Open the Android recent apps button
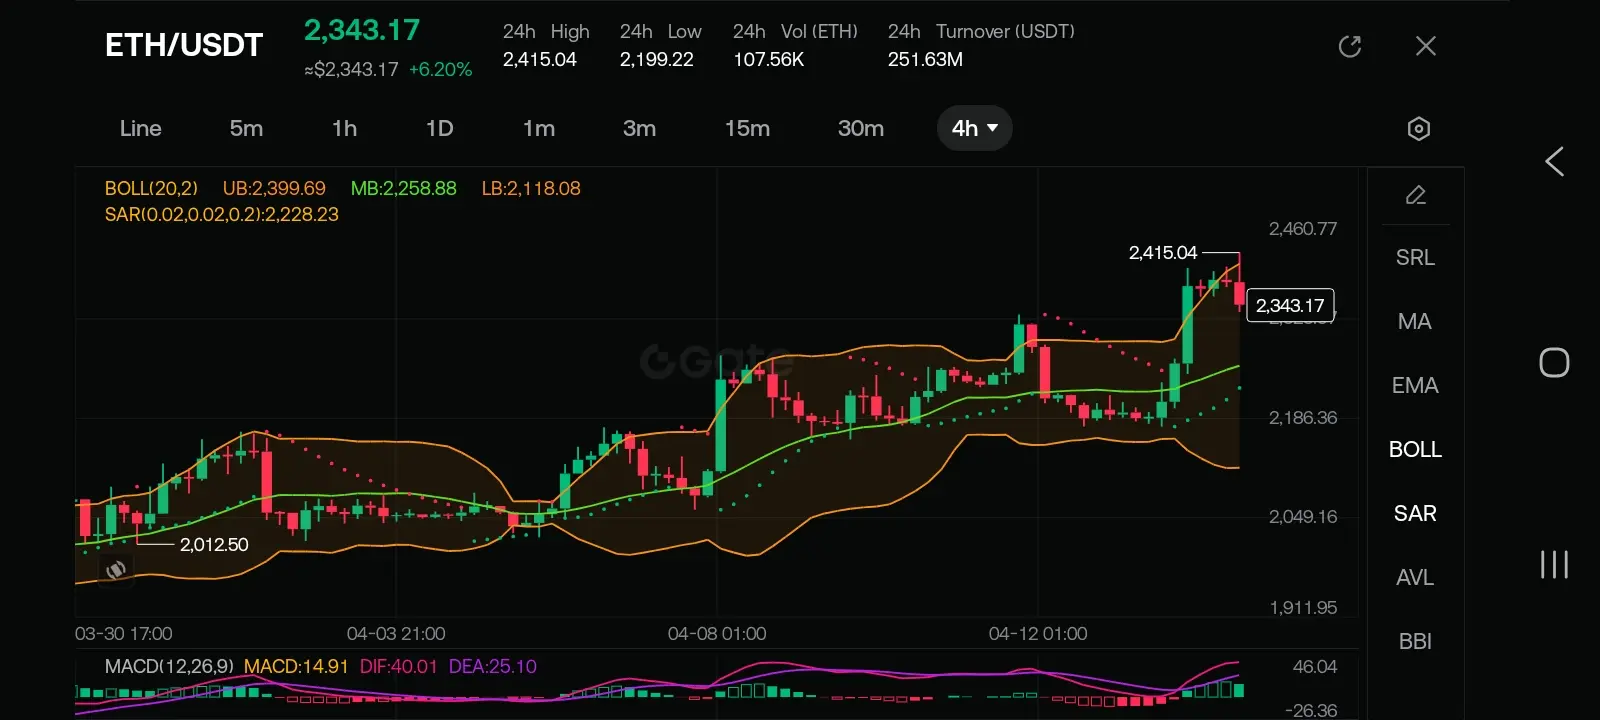This screenshot has width=1600, height=720. point(1554,564)
